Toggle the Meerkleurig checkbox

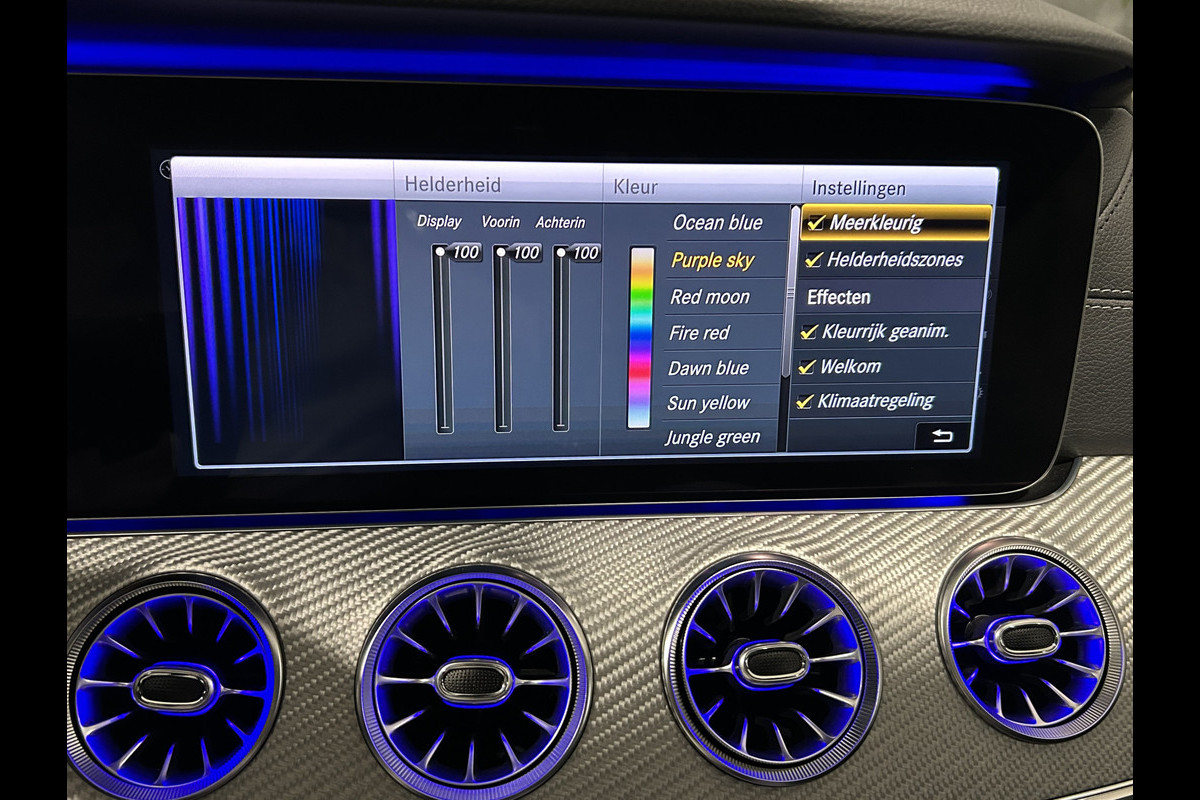816,223
